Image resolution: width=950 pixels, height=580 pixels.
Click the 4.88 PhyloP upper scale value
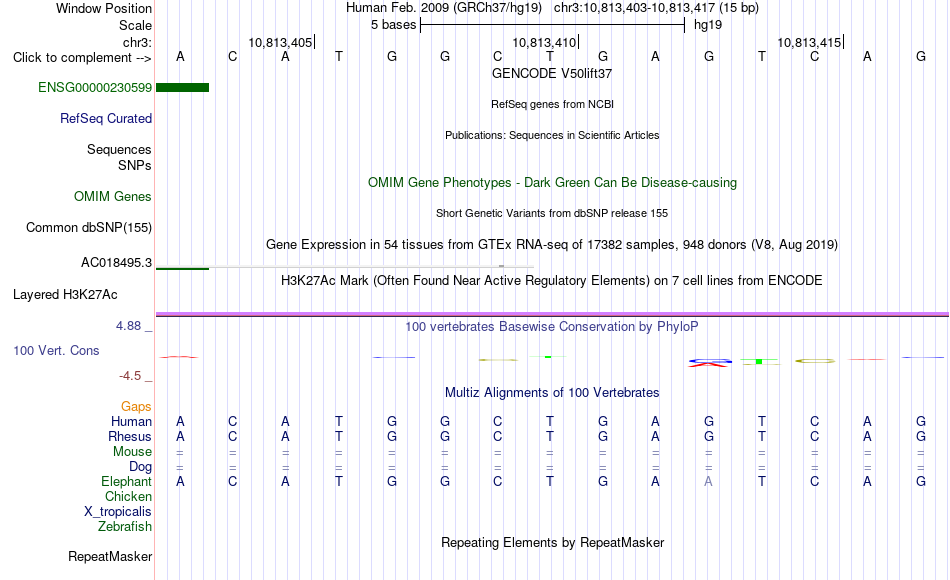pos(128,326)
